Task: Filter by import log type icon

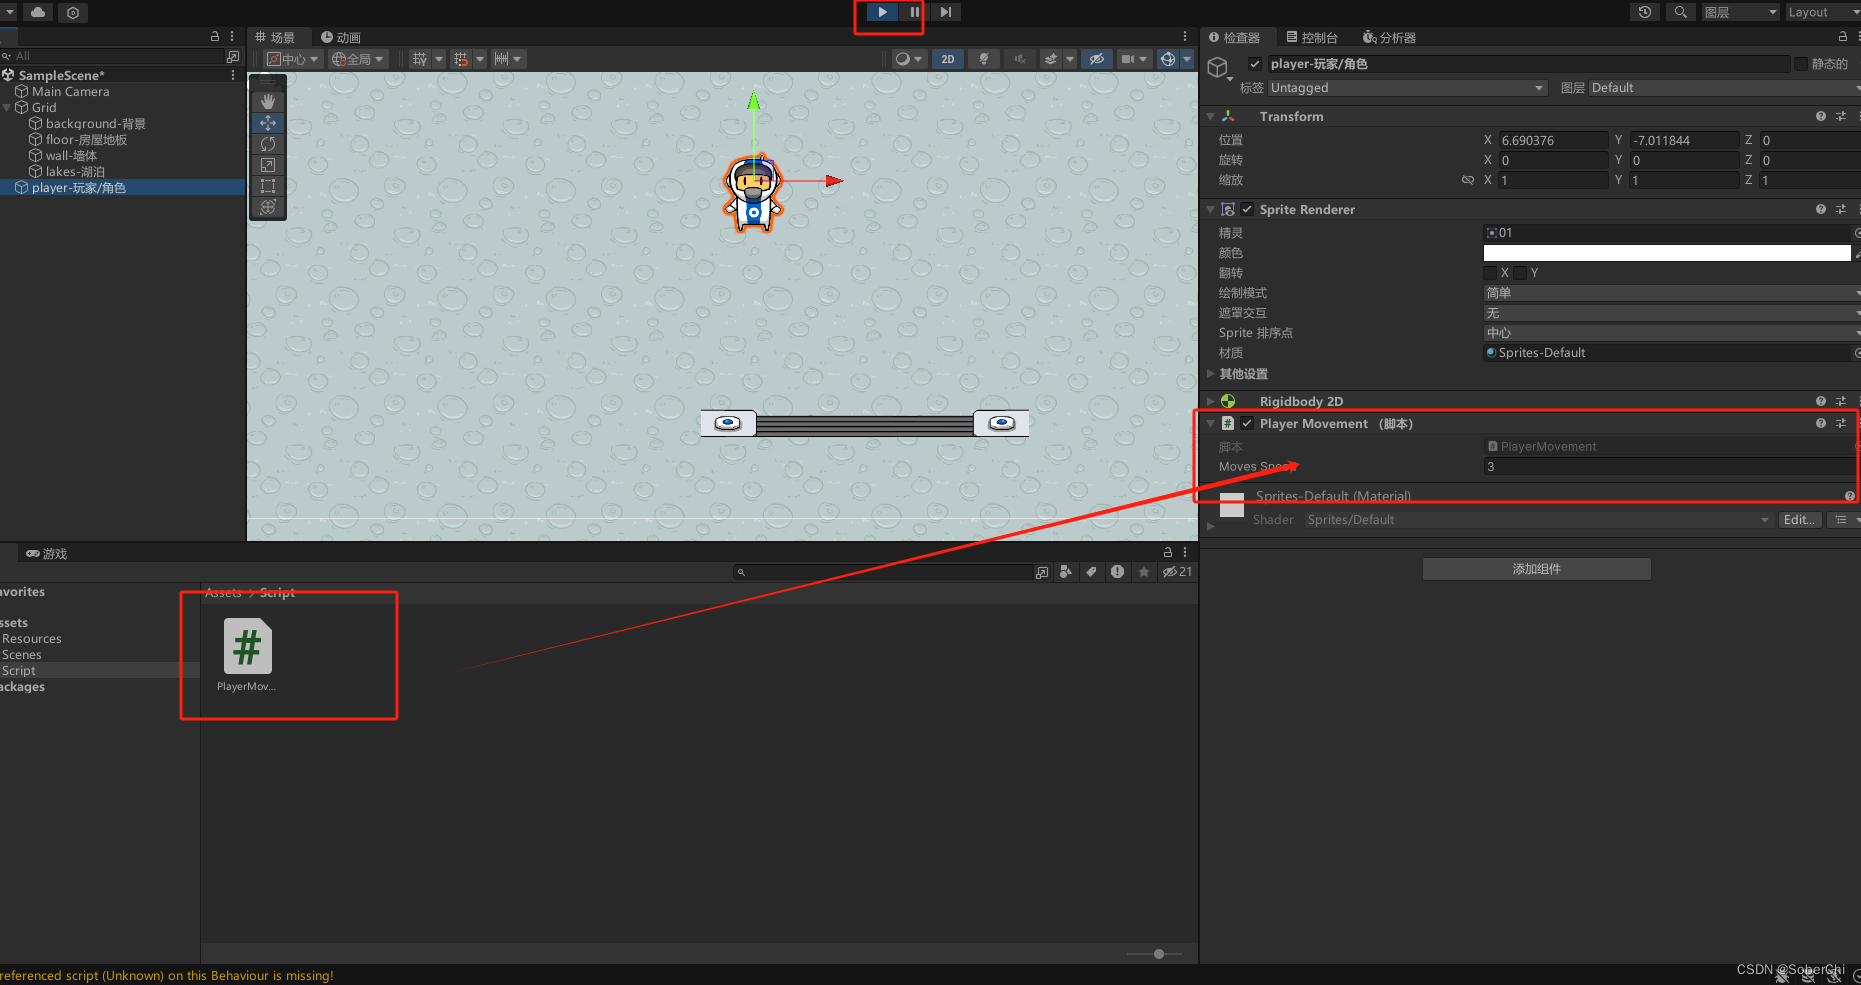Action: click(x=1117, y=572)
